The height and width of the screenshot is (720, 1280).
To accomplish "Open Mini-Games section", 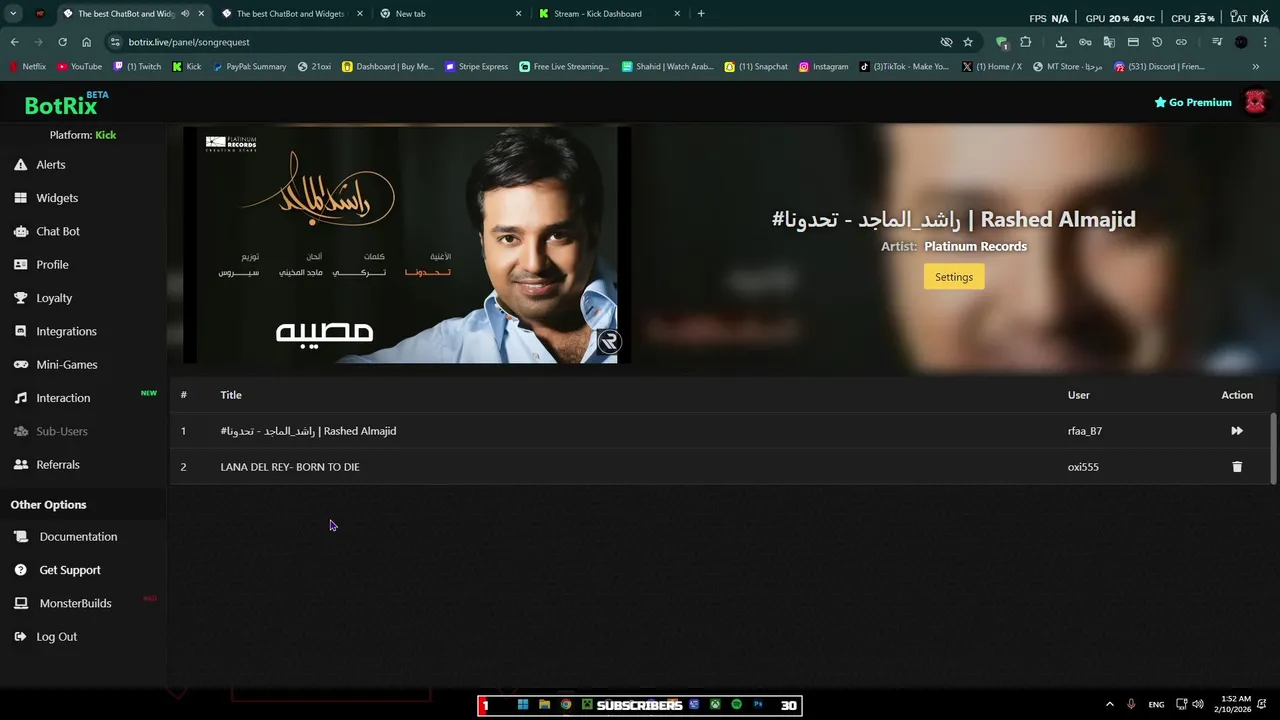I will coord(67,365).
